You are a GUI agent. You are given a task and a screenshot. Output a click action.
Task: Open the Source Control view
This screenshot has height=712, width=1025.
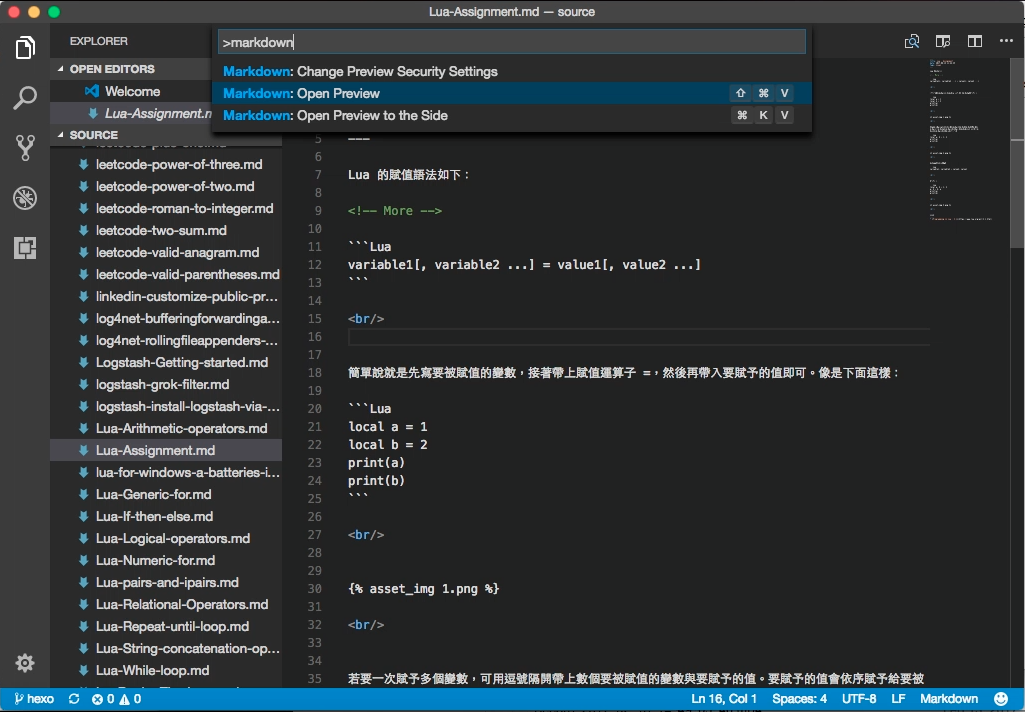point(25,148)
